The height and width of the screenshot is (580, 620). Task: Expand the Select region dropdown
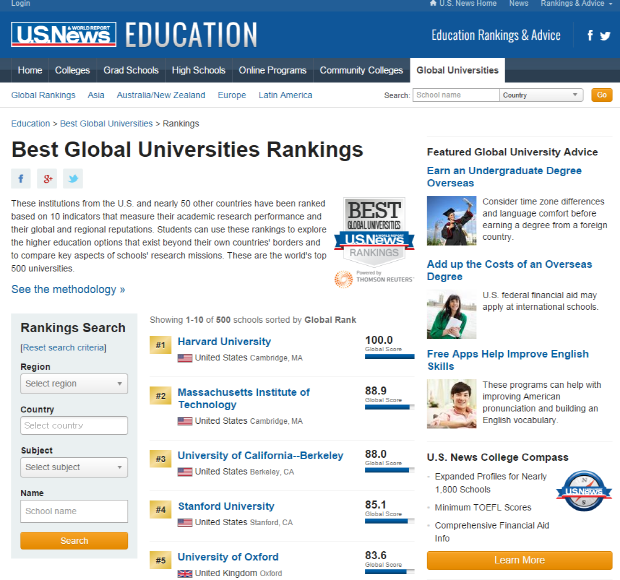pos(74,384)
